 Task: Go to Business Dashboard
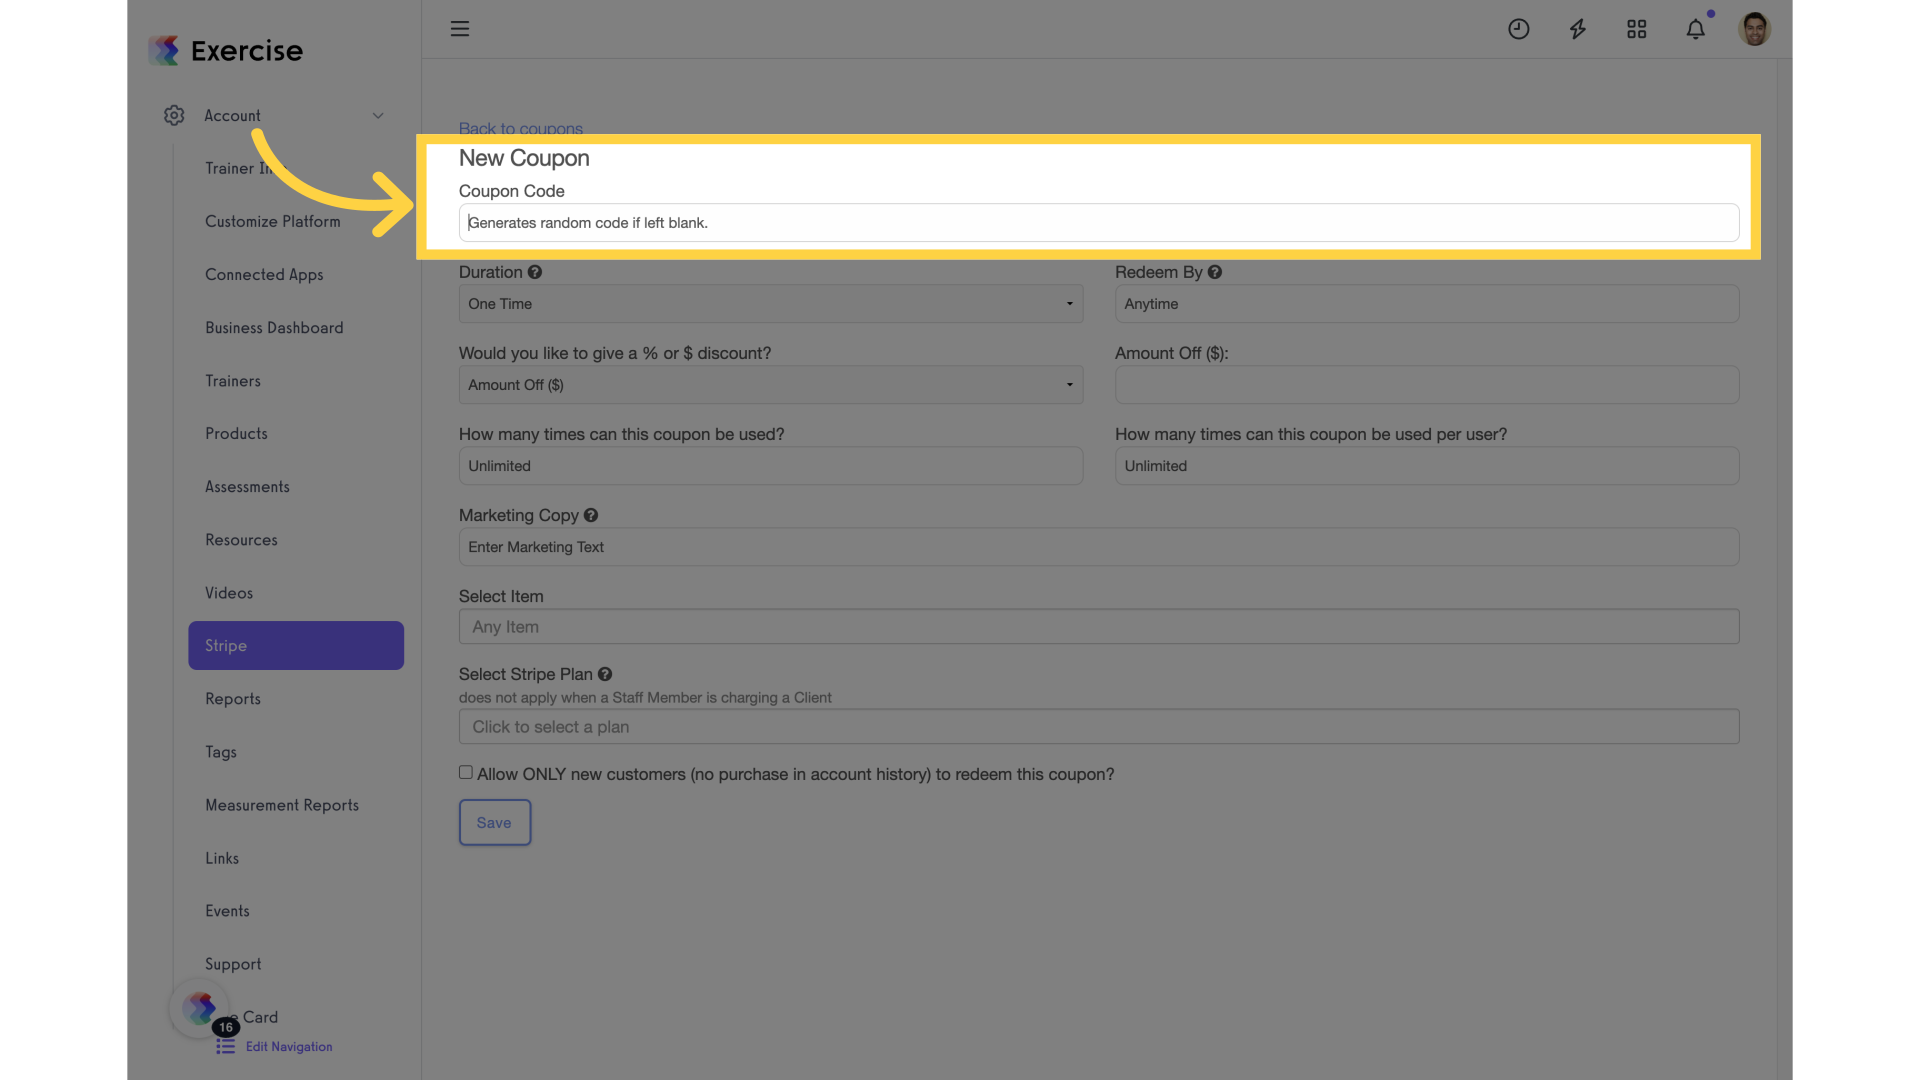pyautogui.click(x=274, y=328)
